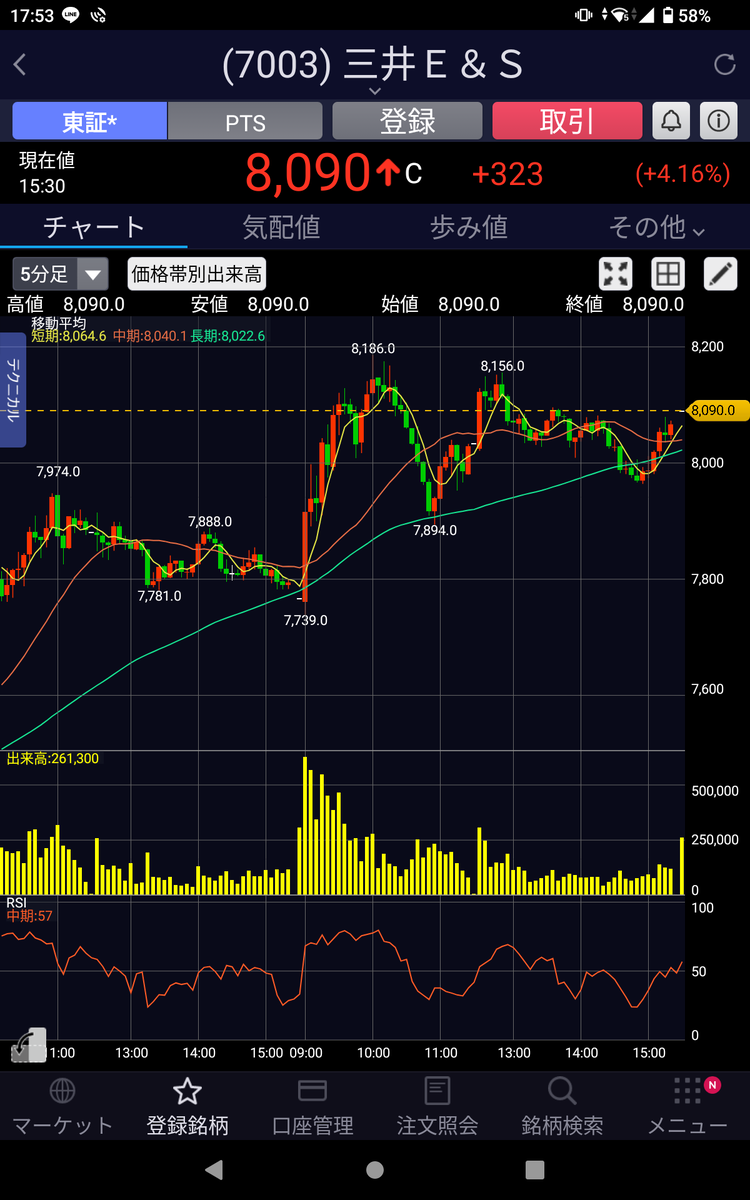This screenshot has height=1200, width=750.
Task: Tap the 移動平均 indicator label
Action: click(58, 323)
